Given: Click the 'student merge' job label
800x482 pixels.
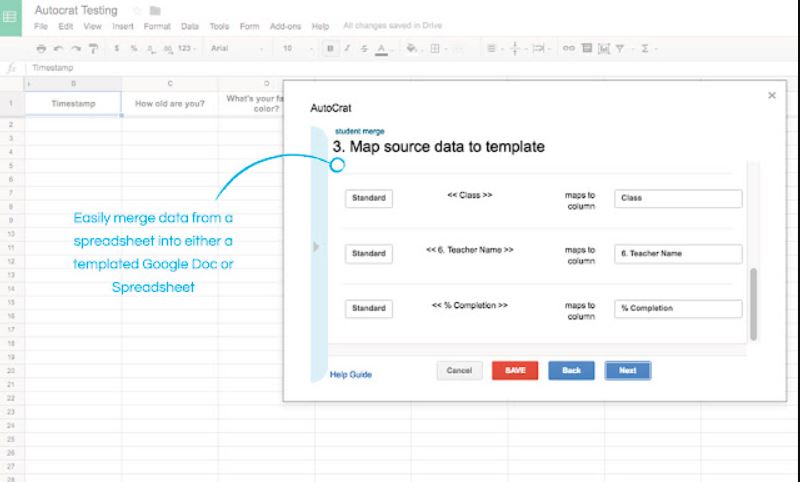Looking at the screenshot, I should click(360, 131).
